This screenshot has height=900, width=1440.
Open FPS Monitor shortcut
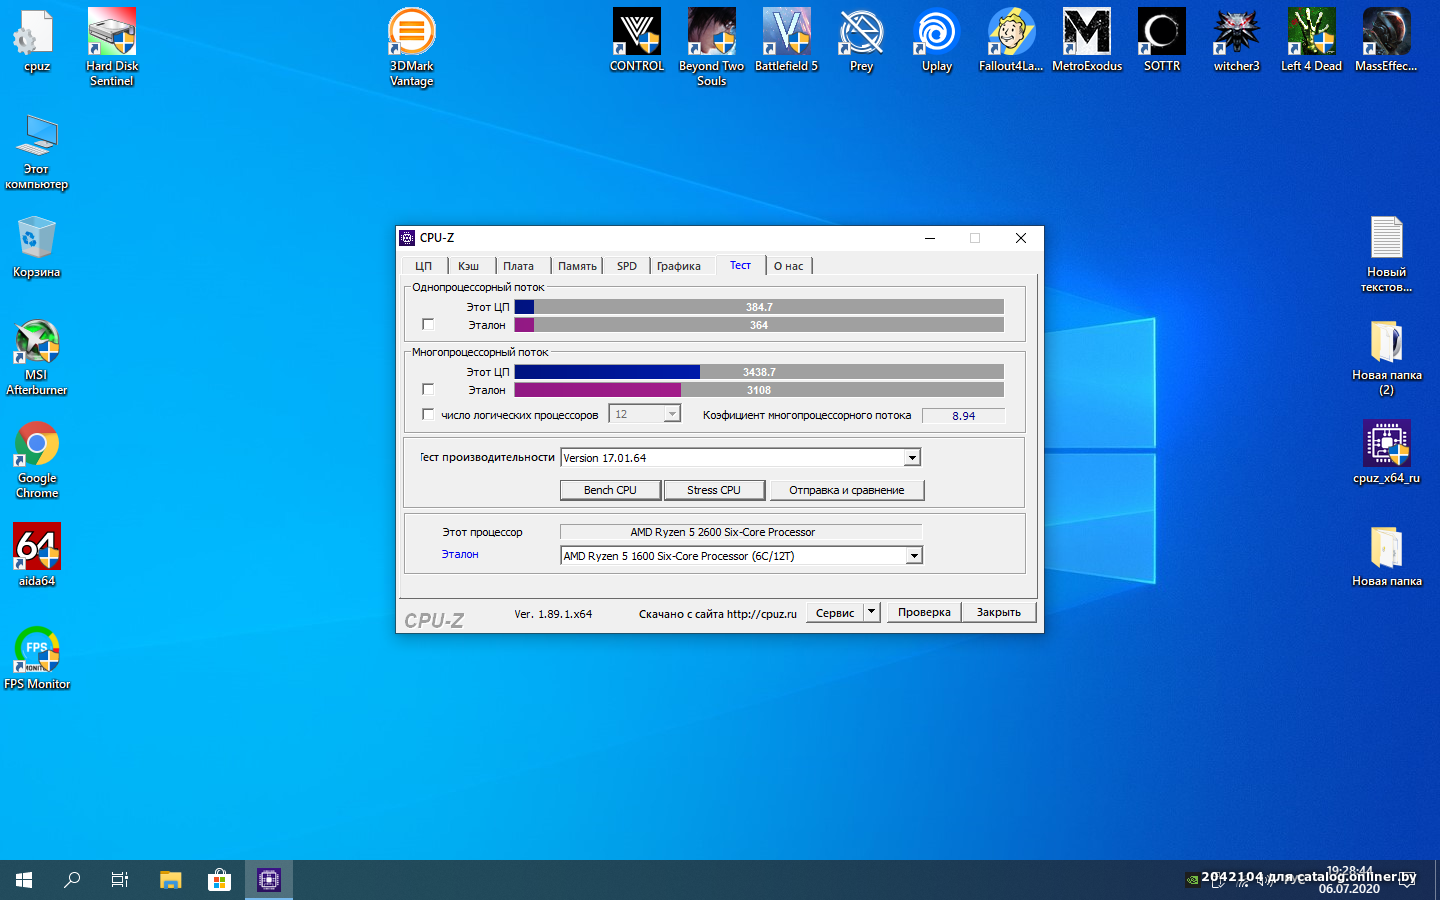pyautogui.click(x=37, y=658)
